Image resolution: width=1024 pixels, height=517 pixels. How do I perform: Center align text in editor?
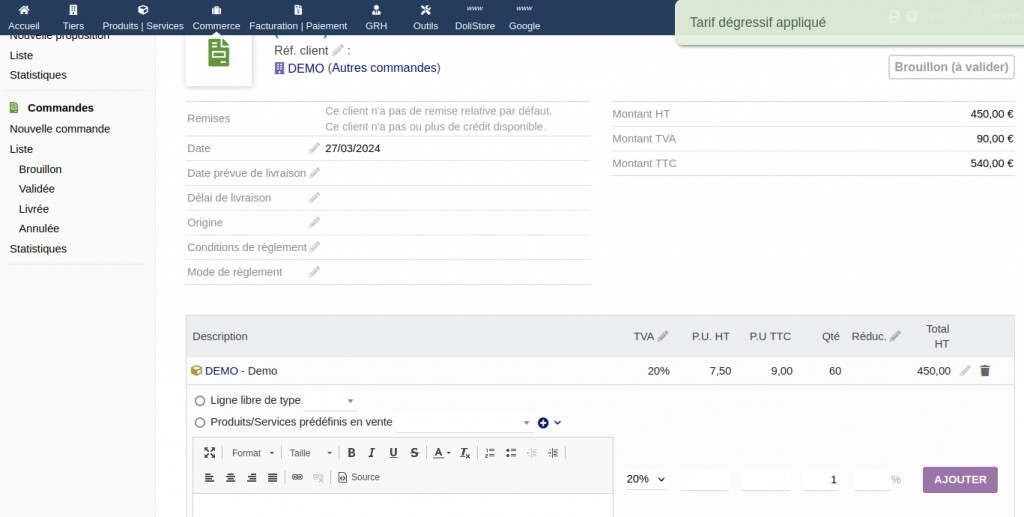[230, 478]
